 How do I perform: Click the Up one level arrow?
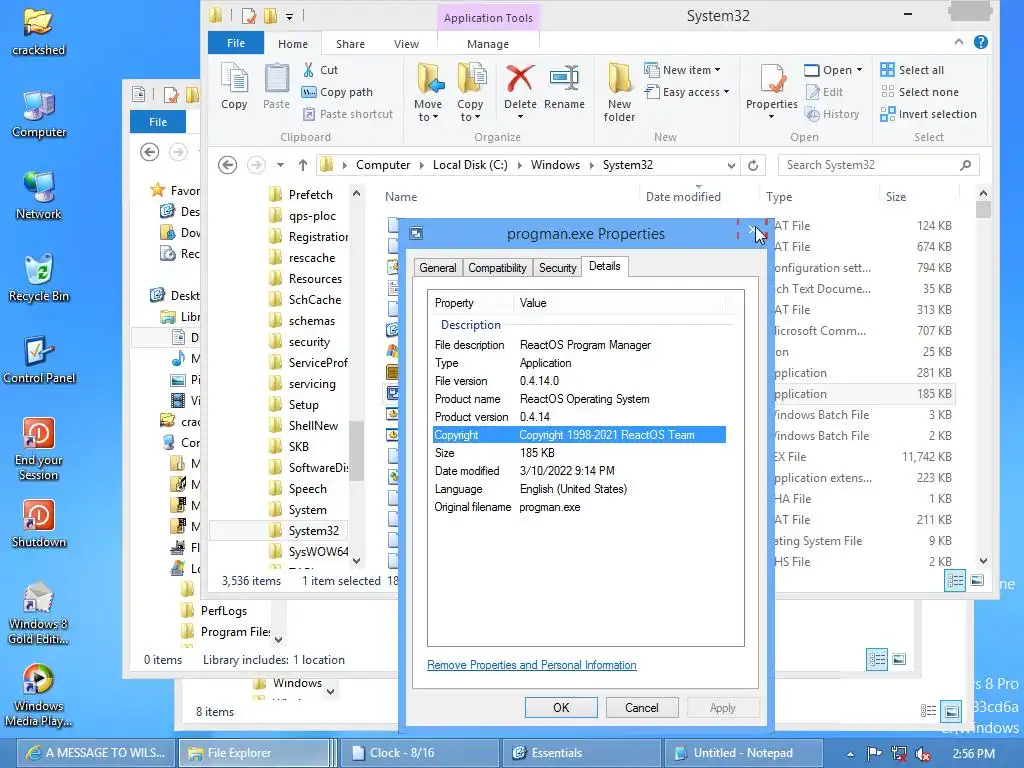pyautogui.click(x=302, y=165)
